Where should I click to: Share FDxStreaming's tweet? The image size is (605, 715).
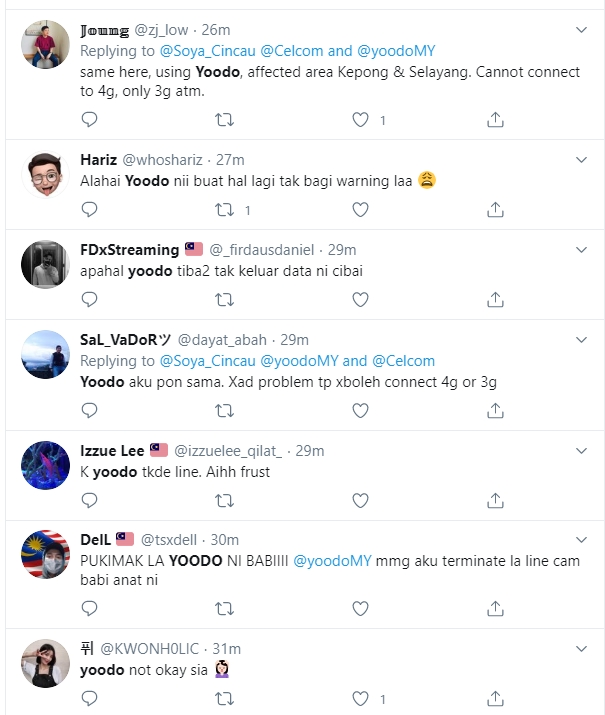(x=495, y=299)
